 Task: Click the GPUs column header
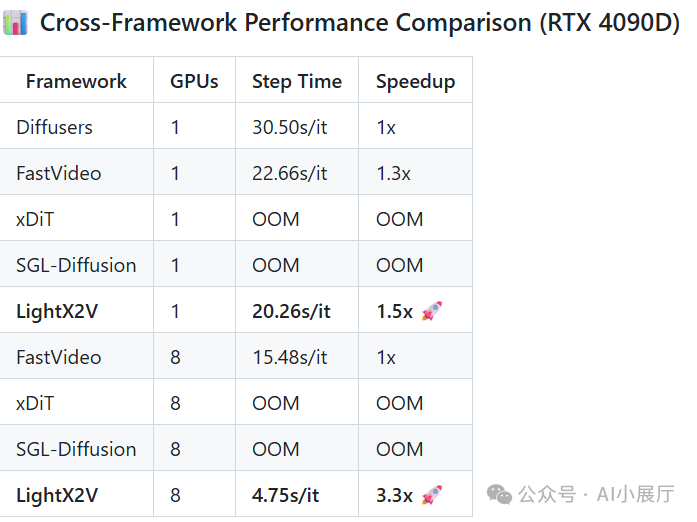194,82
